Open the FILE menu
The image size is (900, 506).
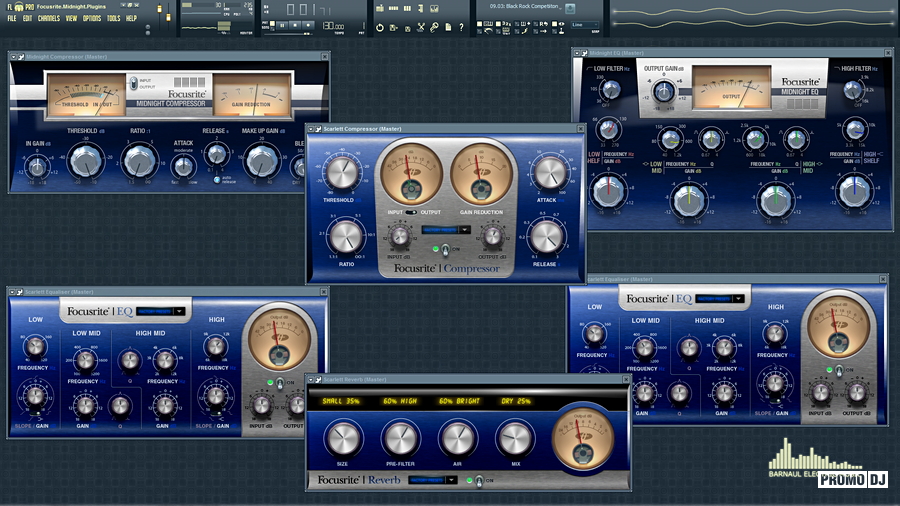pyautogui.click(x=12, y=18)
